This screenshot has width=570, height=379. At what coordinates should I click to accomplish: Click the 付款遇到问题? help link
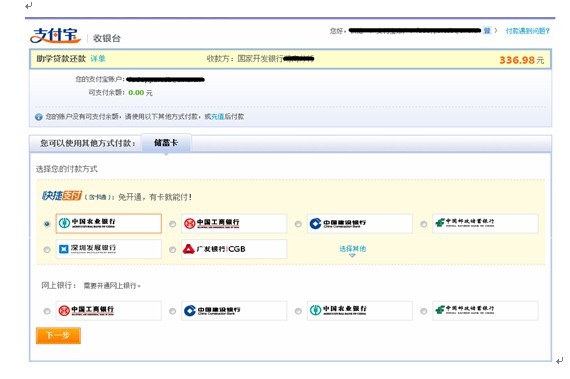coord(527,31)
